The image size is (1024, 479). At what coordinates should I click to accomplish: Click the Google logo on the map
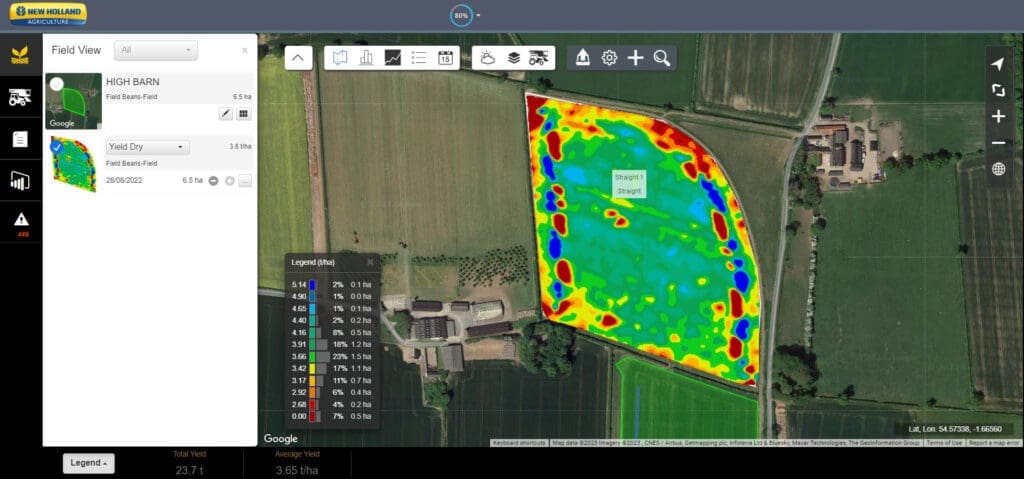click(281, 438)
